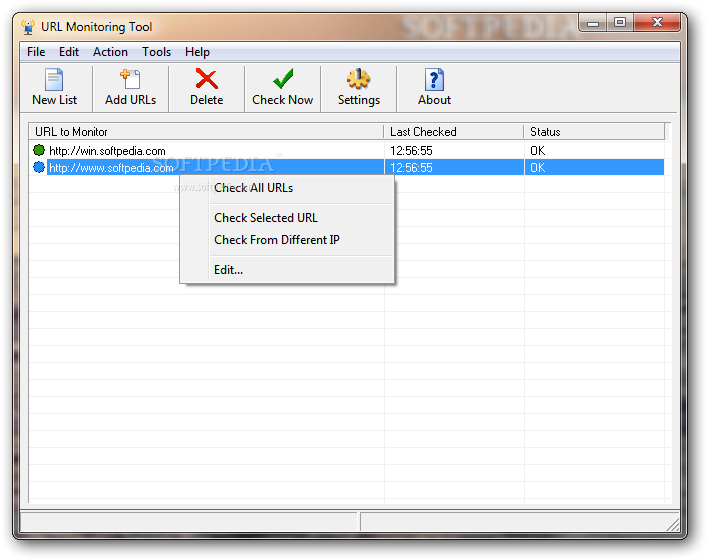Choose Edit... in the context menu
The height and width of the screenshot is (560, 708).
click(287, 270)
